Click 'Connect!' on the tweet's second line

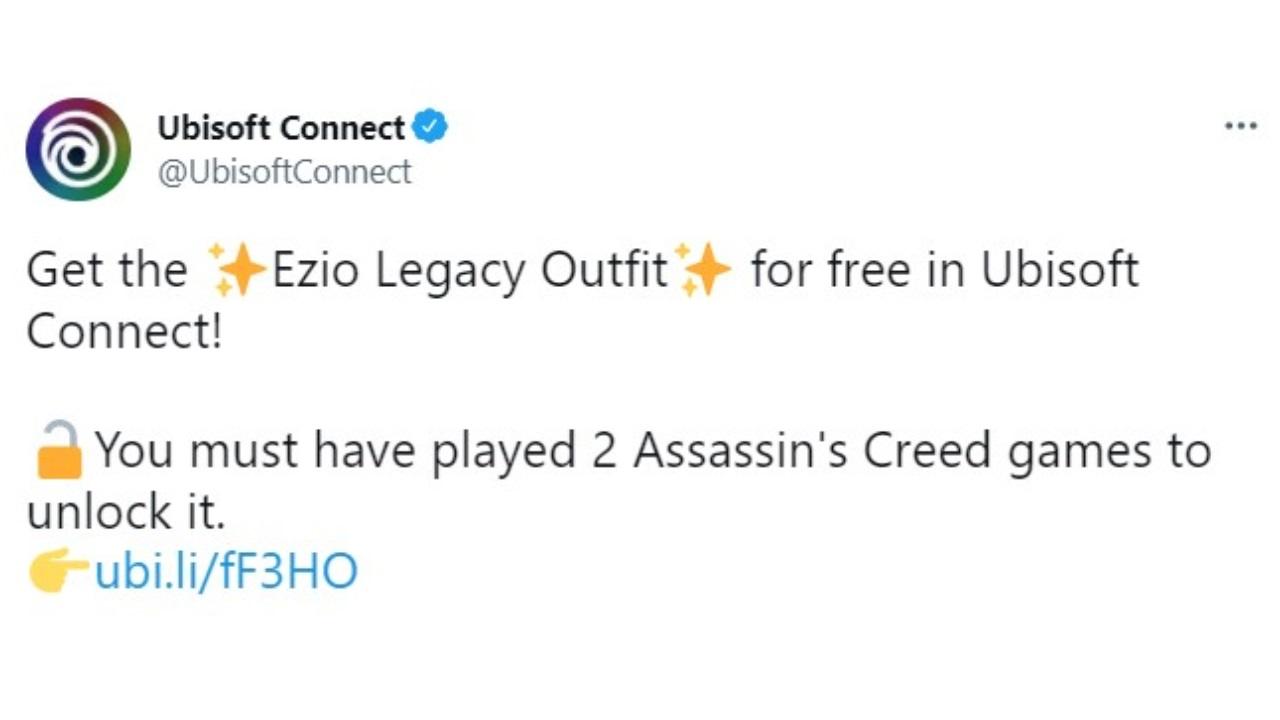pyautogui.click(x=124, y=331)
